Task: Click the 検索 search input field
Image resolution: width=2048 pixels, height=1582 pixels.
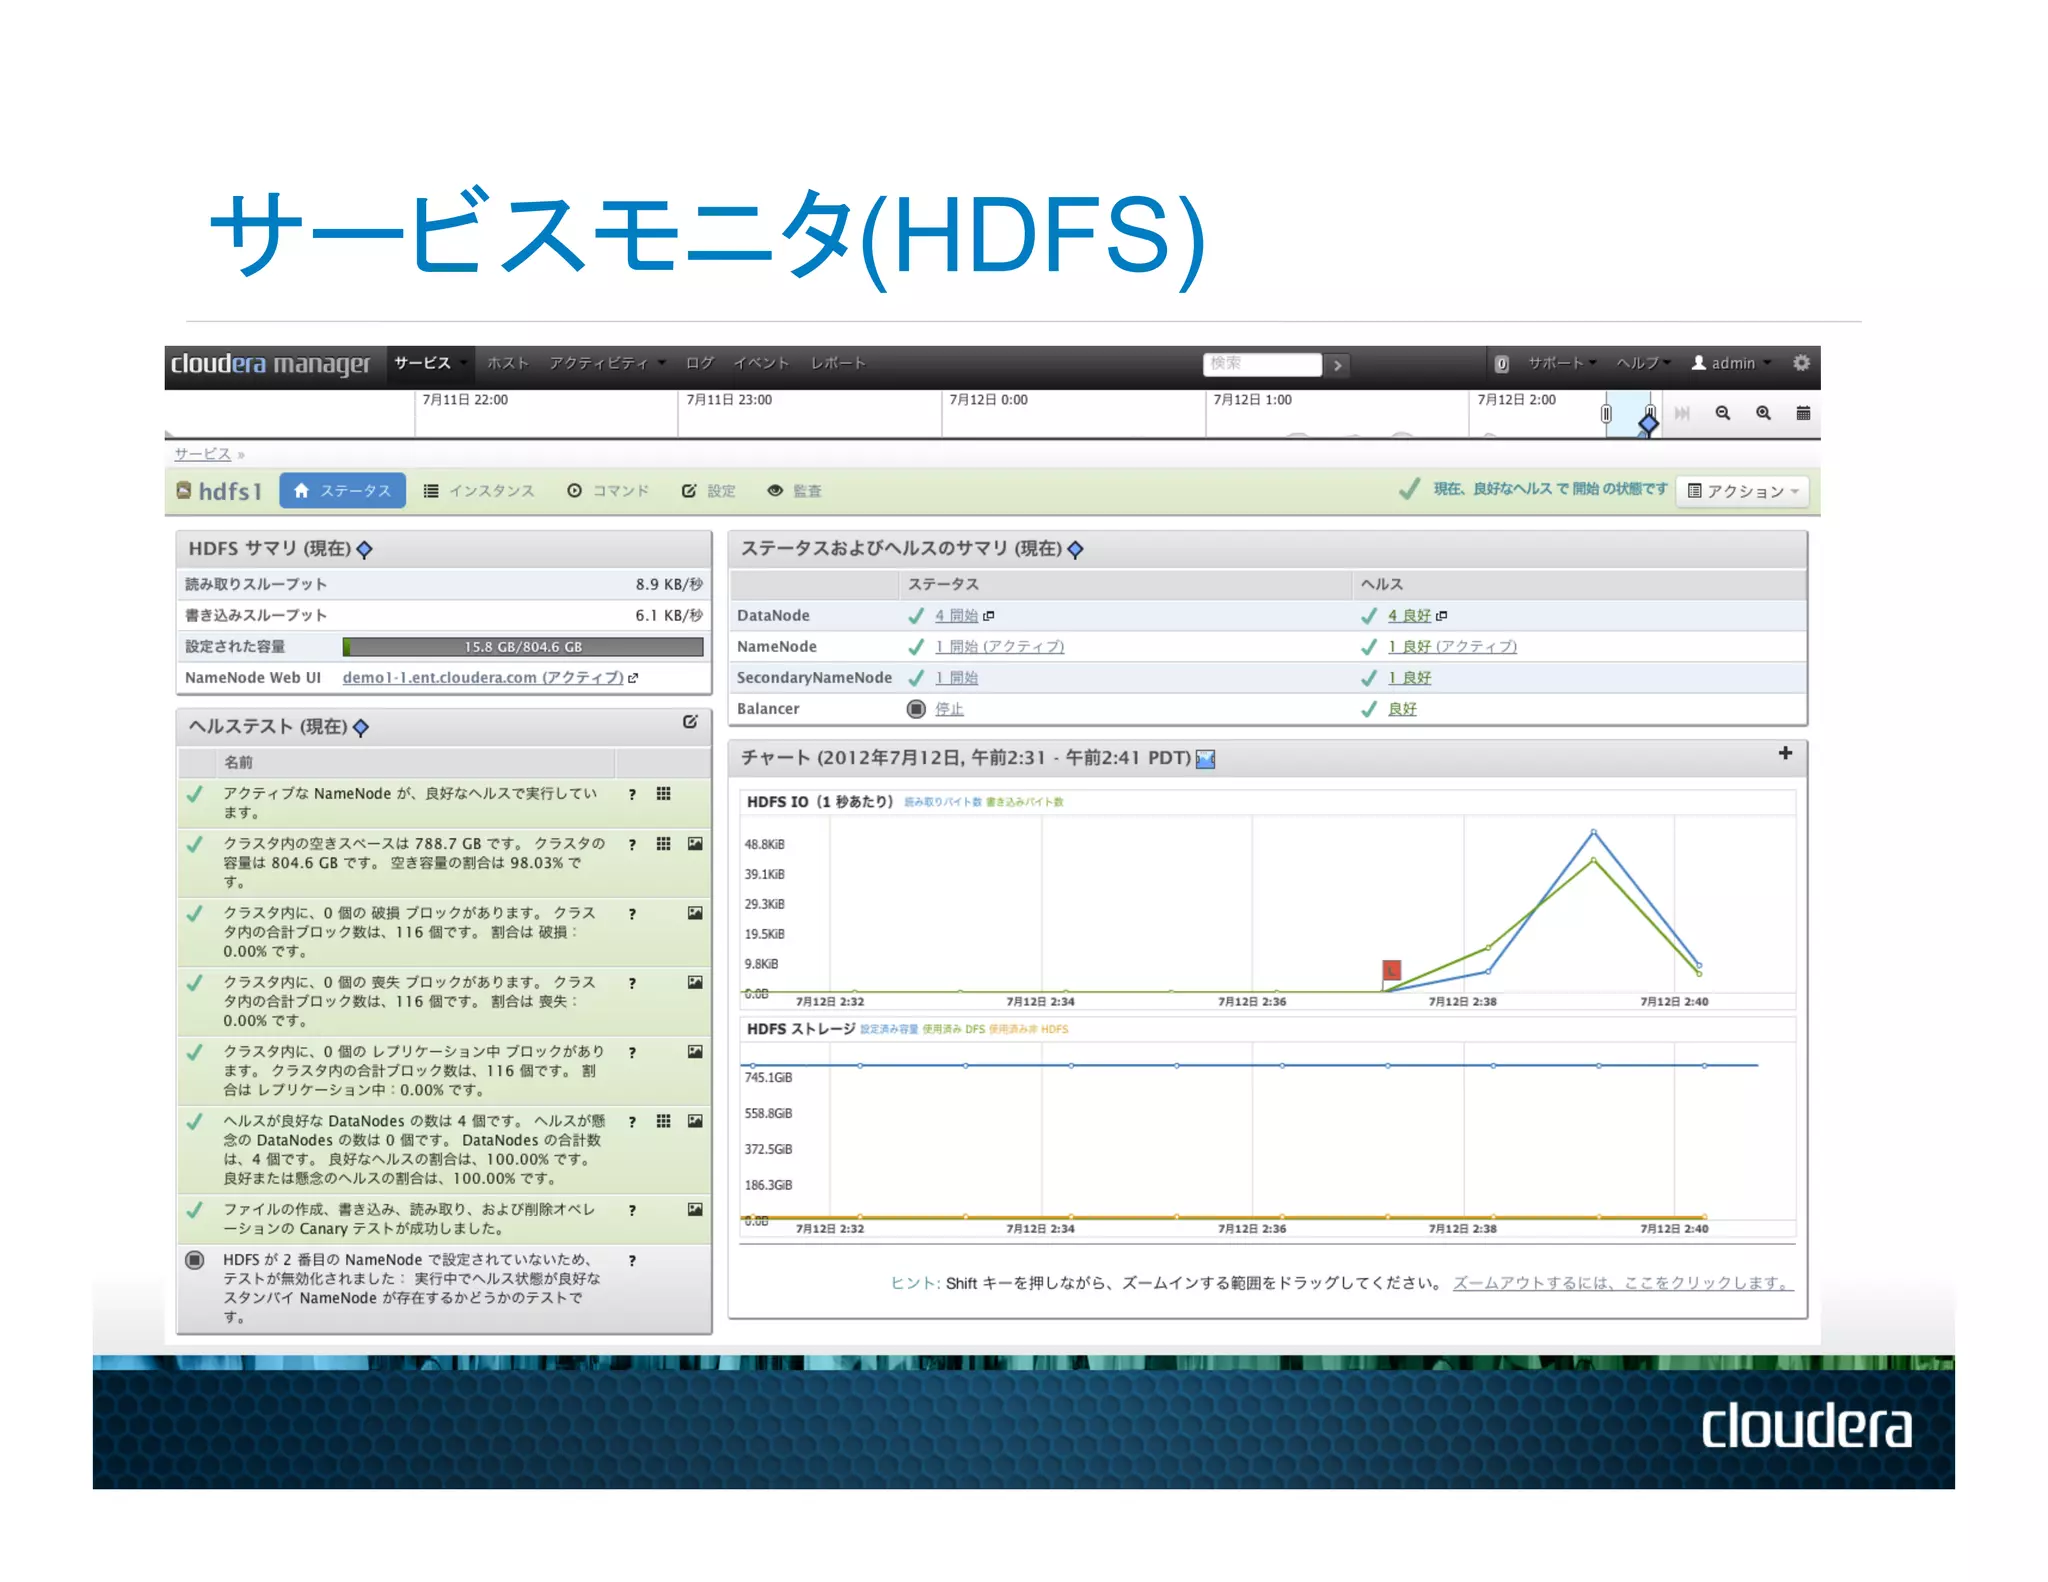Action: [1262, 364]
